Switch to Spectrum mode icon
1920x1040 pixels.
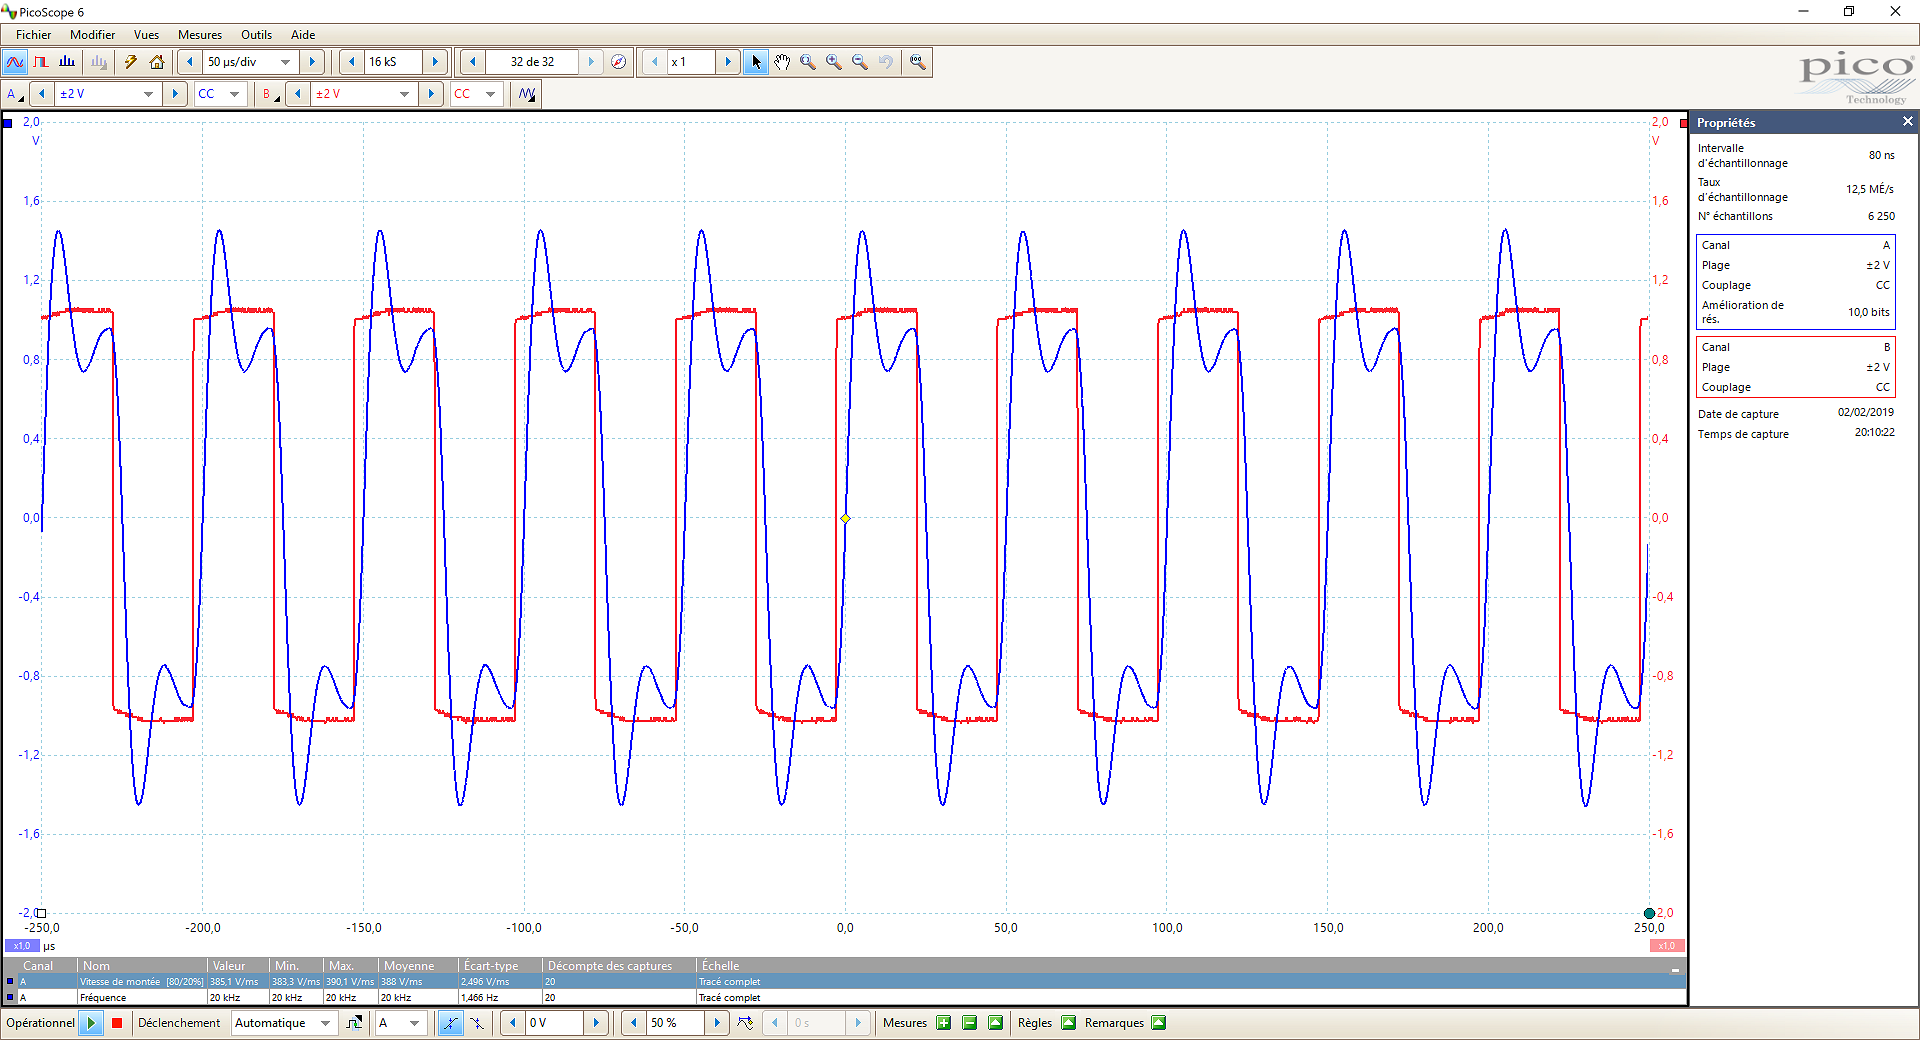[67, 62]
